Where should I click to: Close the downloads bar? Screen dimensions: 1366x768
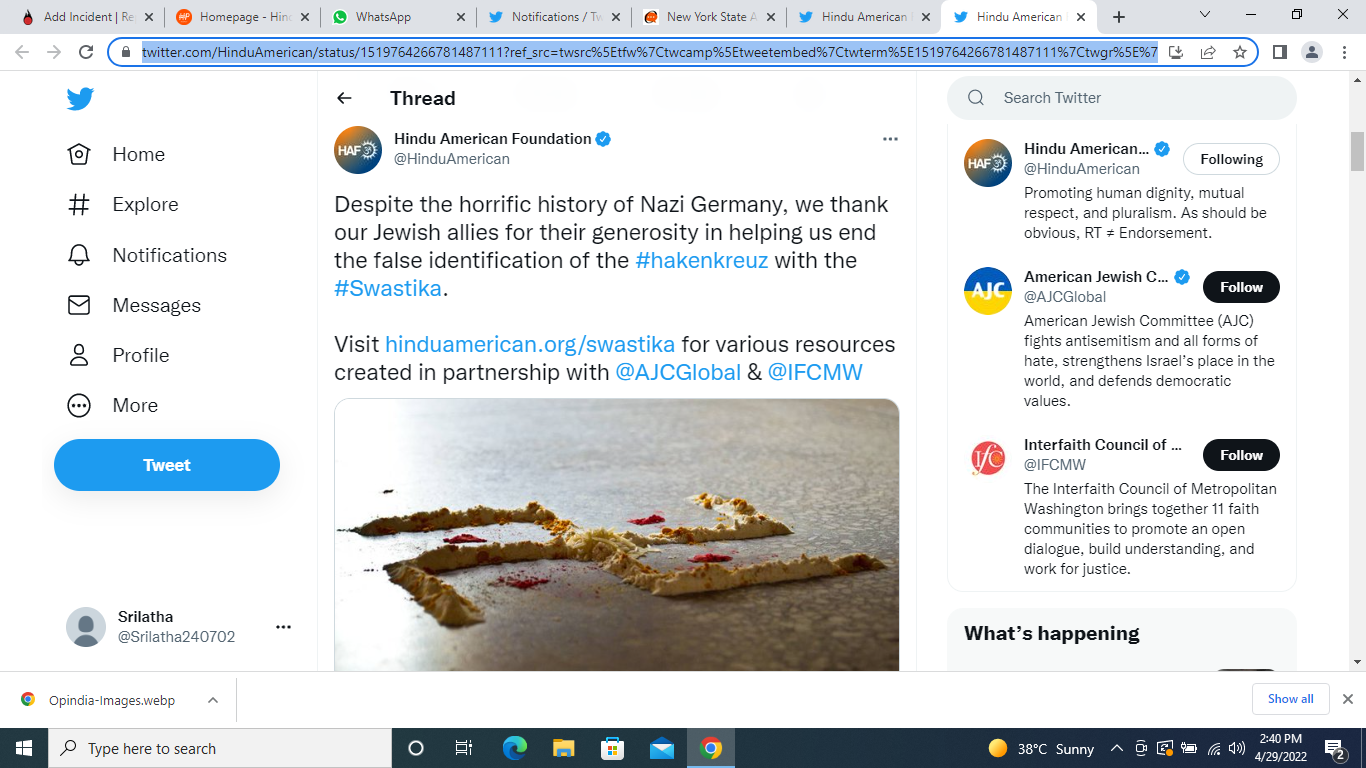pyautogui.click(x=1347, y=699)
